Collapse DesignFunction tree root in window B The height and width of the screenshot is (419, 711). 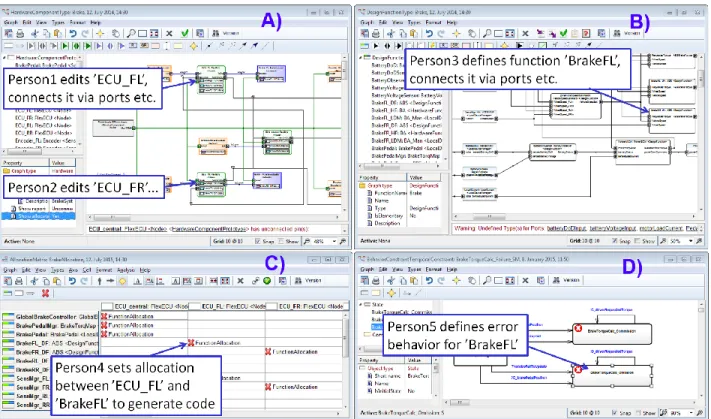361,58
